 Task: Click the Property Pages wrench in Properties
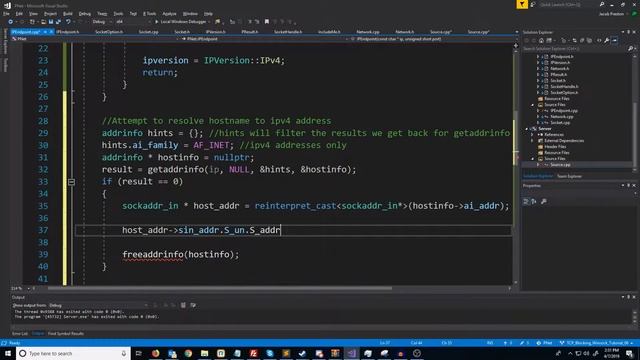(544, 201)
